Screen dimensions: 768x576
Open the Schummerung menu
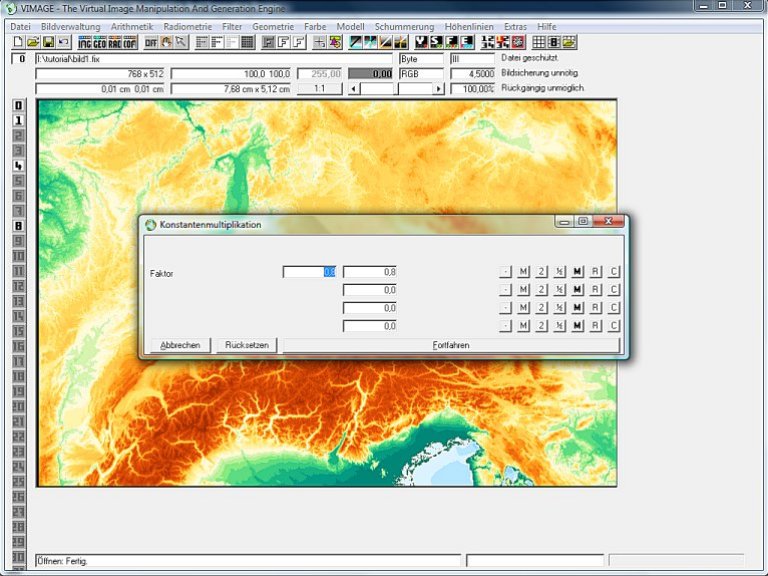404,26
